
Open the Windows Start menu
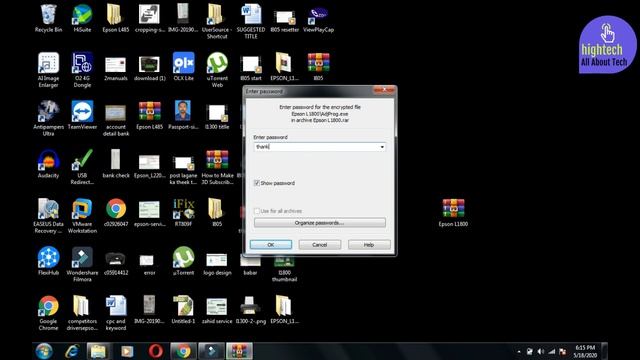tap(44, 351)
